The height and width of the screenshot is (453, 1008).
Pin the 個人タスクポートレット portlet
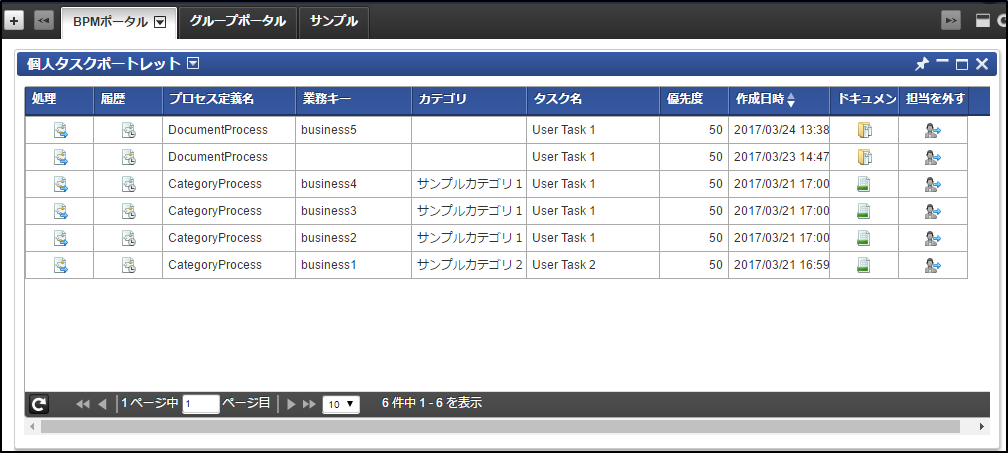[x=922, y=64]
